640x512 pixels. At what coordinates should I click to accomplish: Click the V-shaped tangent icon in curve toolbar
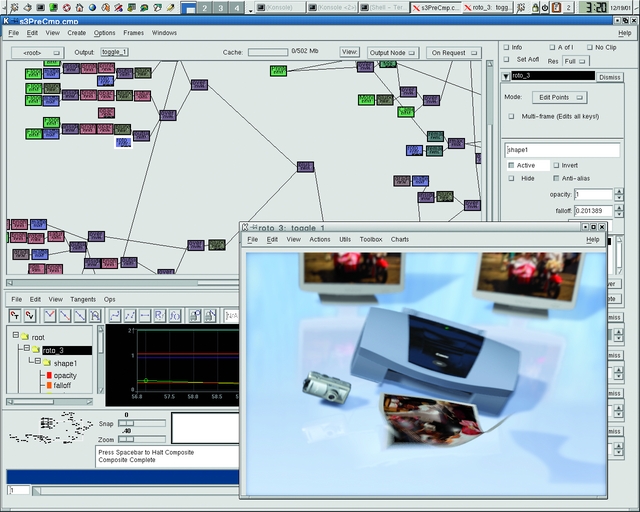pyautogui.click(x=49, y=316)
